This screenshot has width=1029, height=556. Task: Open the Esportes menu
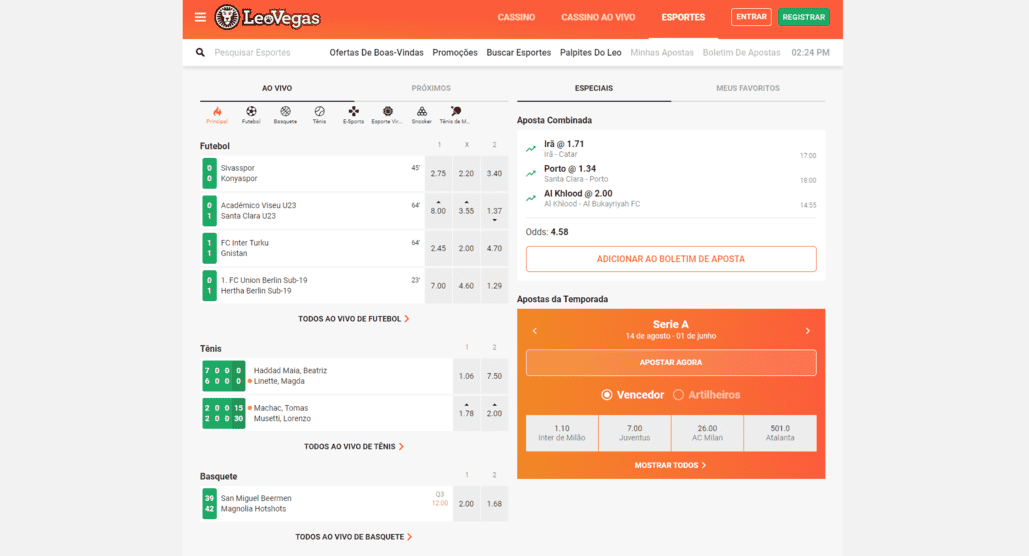pos(683,18)
